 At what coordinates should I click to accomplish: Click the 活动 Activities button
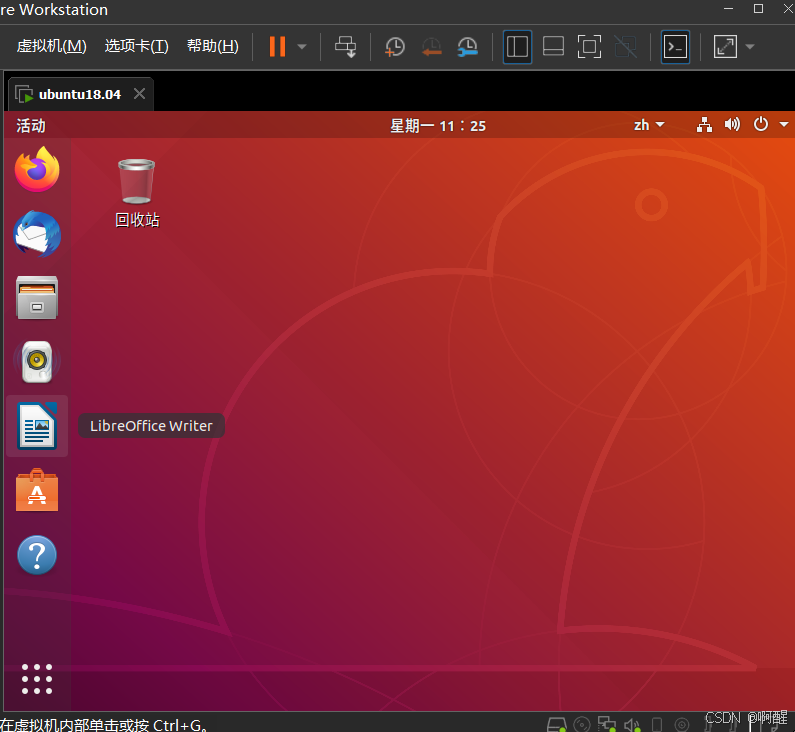31,126
